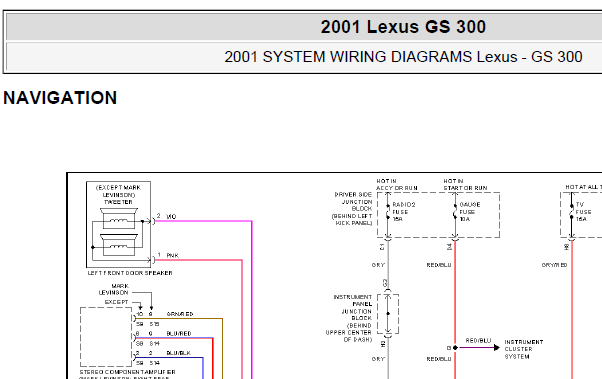Click the magenta VIO wire line

pos(251,300)
